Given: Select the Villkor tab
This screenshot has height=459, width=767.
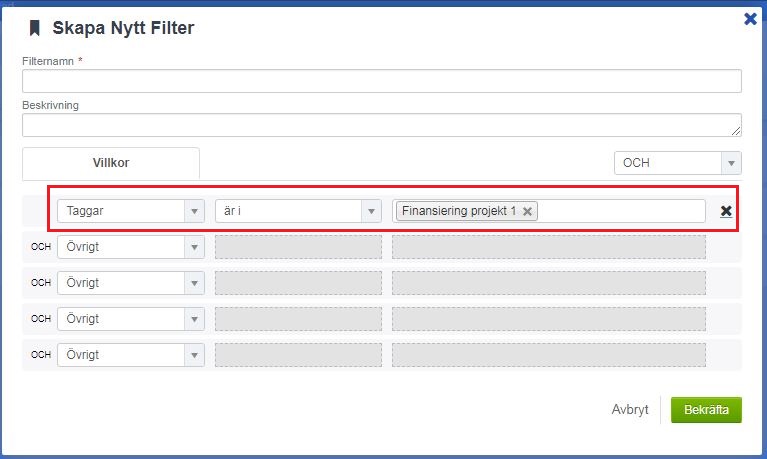Looking at the screenshot, I should (x=111, y=163).
